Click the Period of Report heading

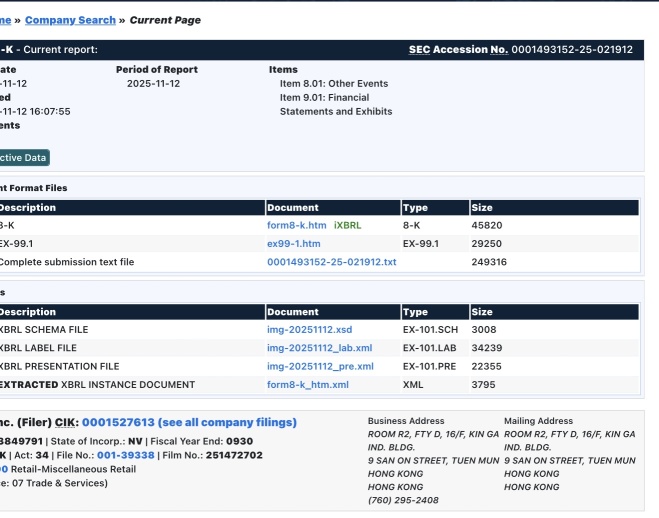[156, 70]
